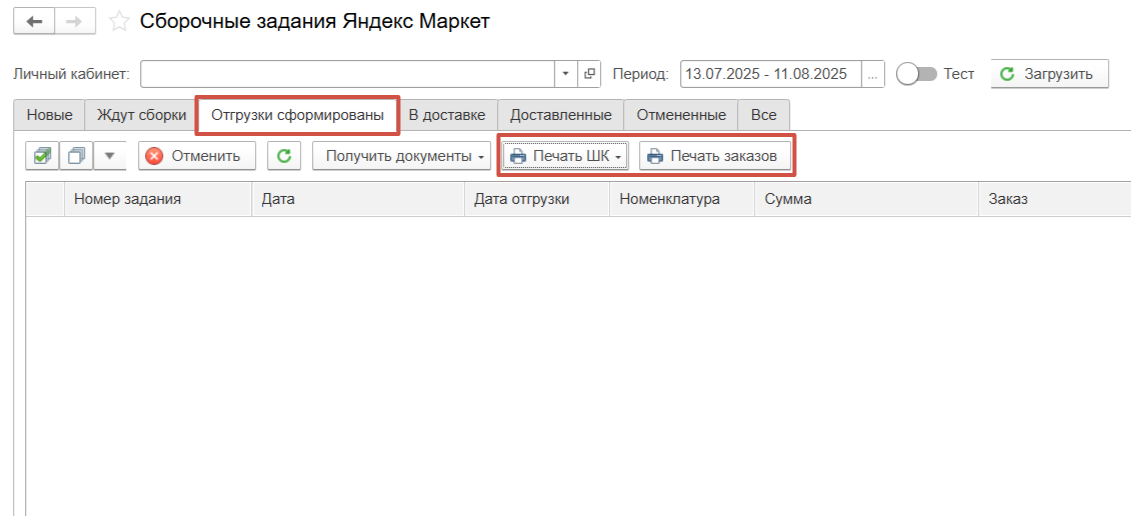The image size is (1131, 516).
Task: Add page to favorites with star icon
Action: pos(119,21)
